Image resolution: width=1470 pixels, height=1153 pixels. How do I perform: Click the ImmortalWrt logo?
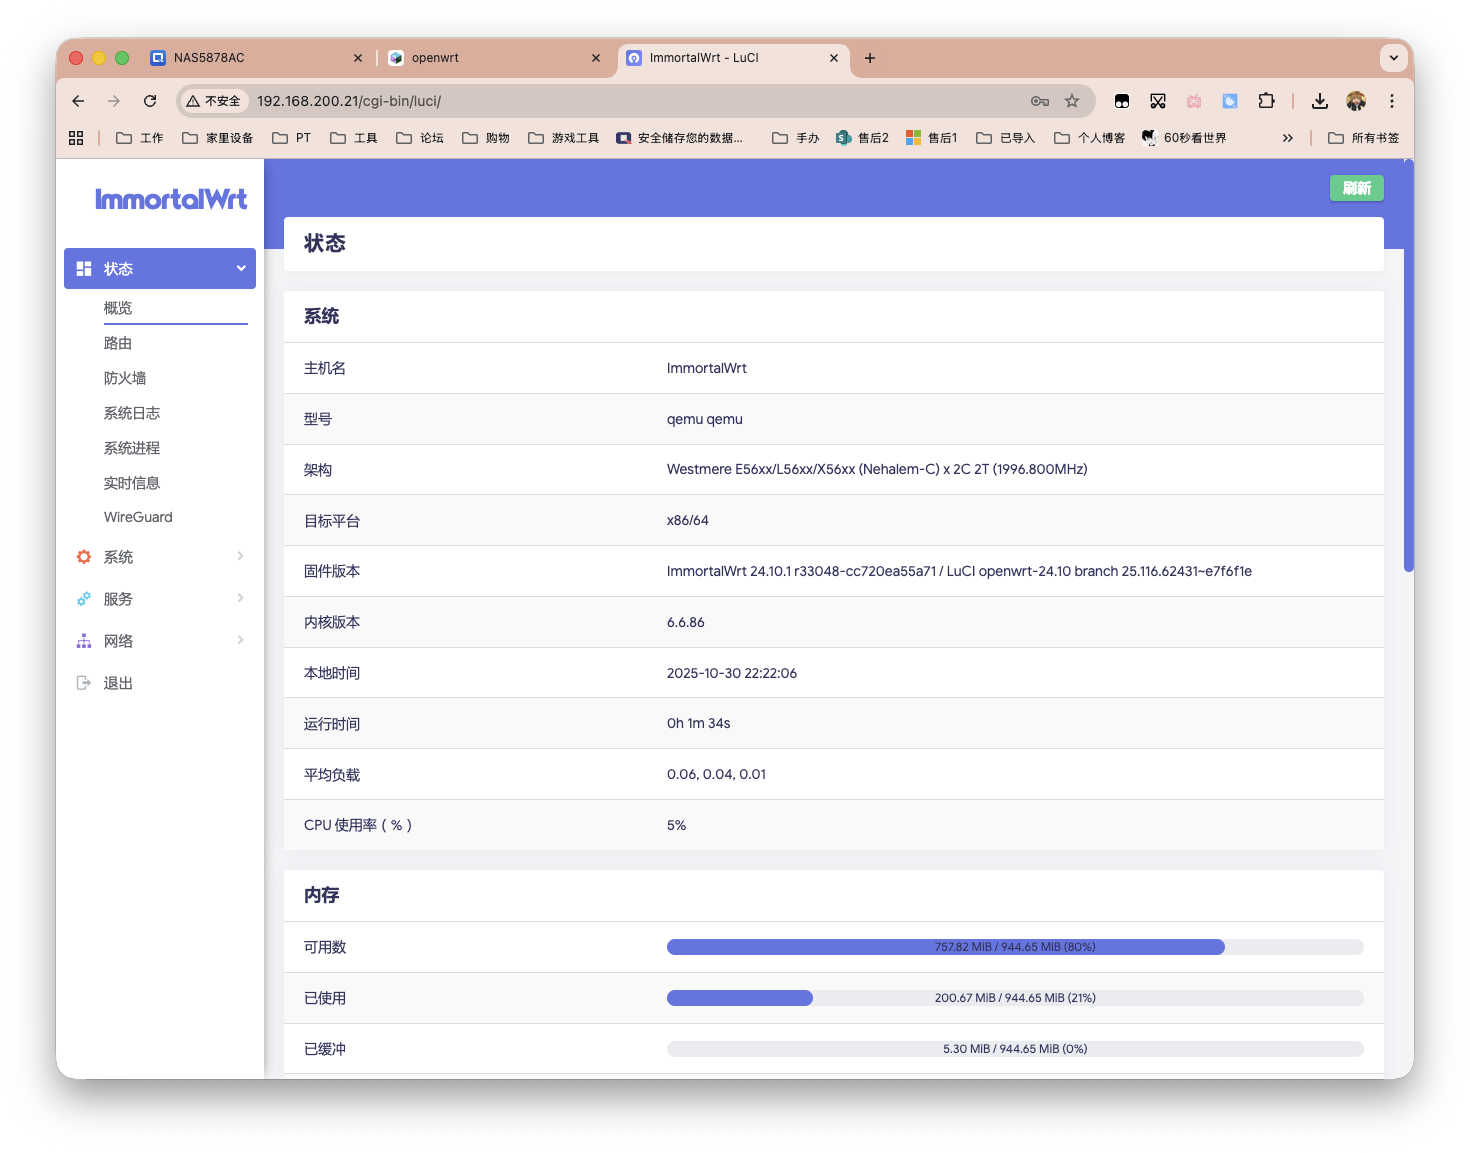click(171, 199)
